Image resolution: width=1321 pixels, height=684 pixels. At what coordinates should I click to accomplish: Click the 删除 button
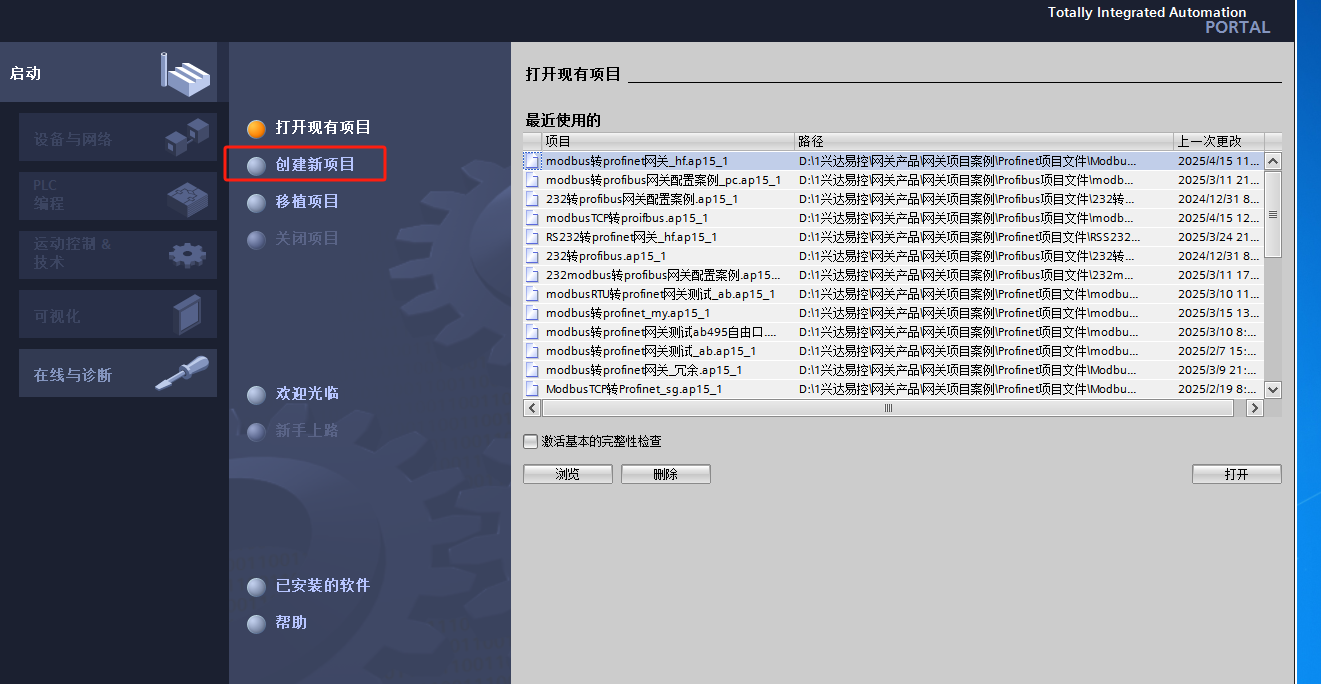point(666,474)
